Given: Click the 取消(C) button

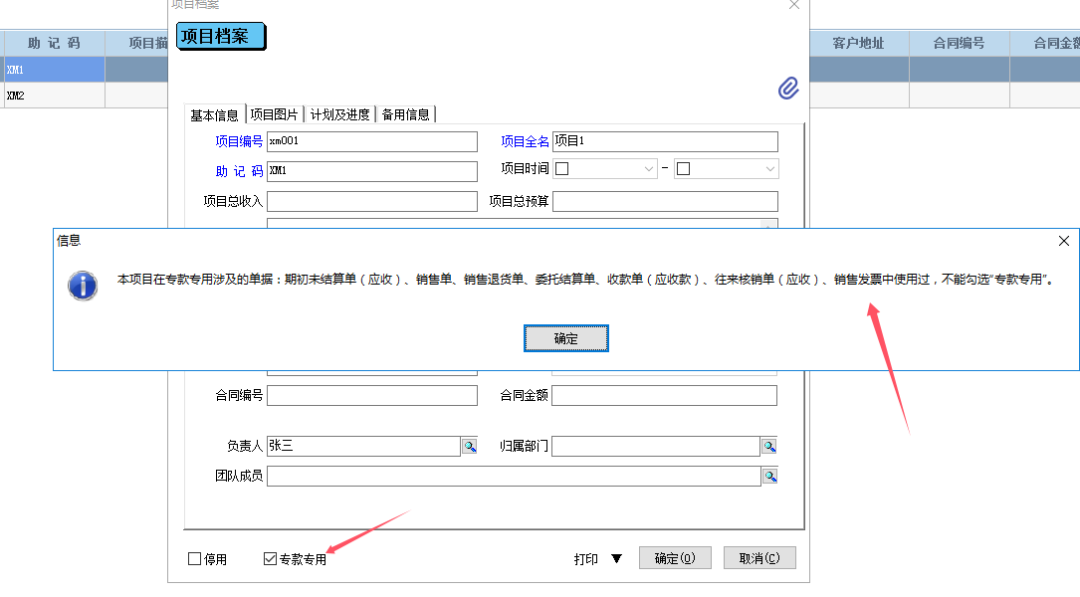Looking at the screenshot, I should (x=760, y=558).
